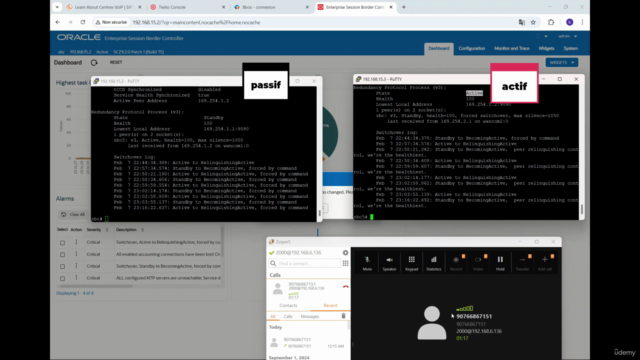Viewport: 640px width, 360px height.
Task: Select checkbox for accounting connections lost alarm
Action: [x=62, y=254]
